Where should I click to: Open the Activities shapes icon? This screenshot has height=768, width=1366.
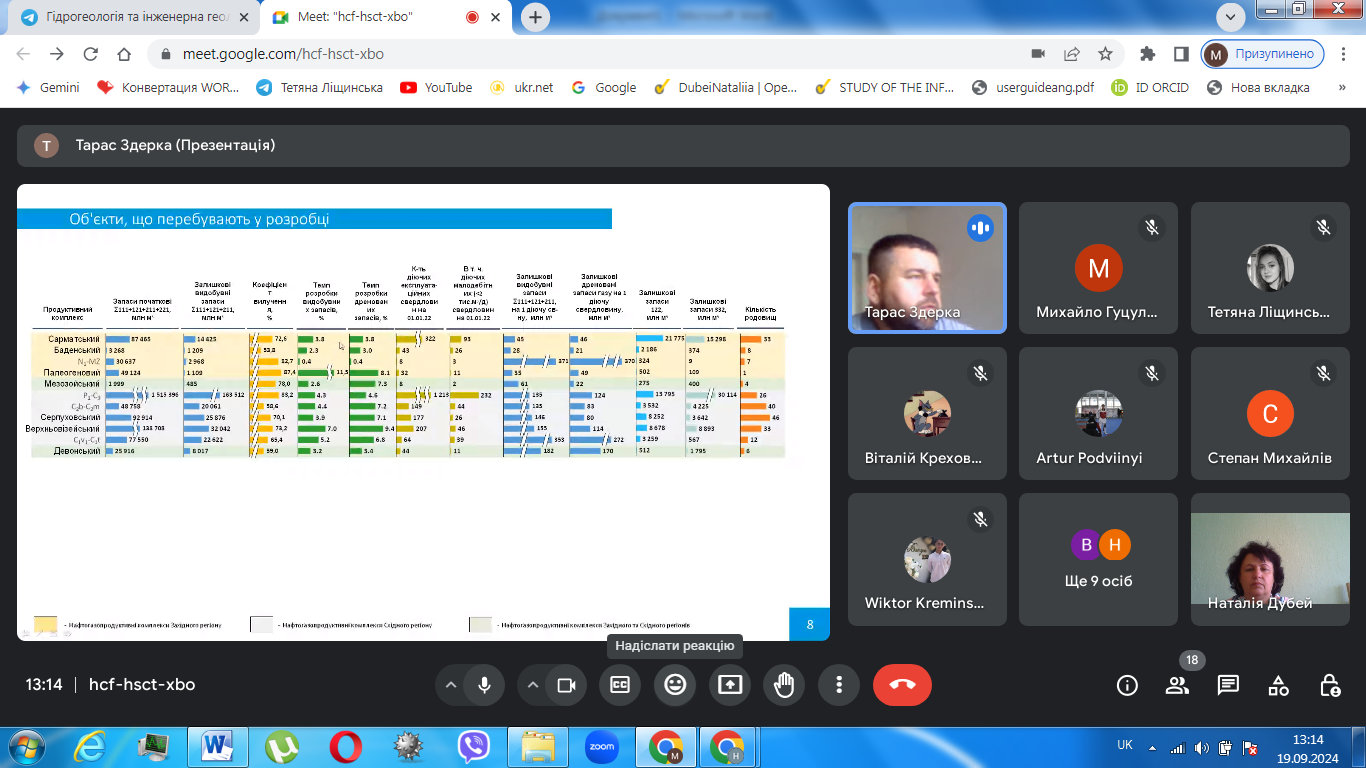click(x=1278, y=685)
